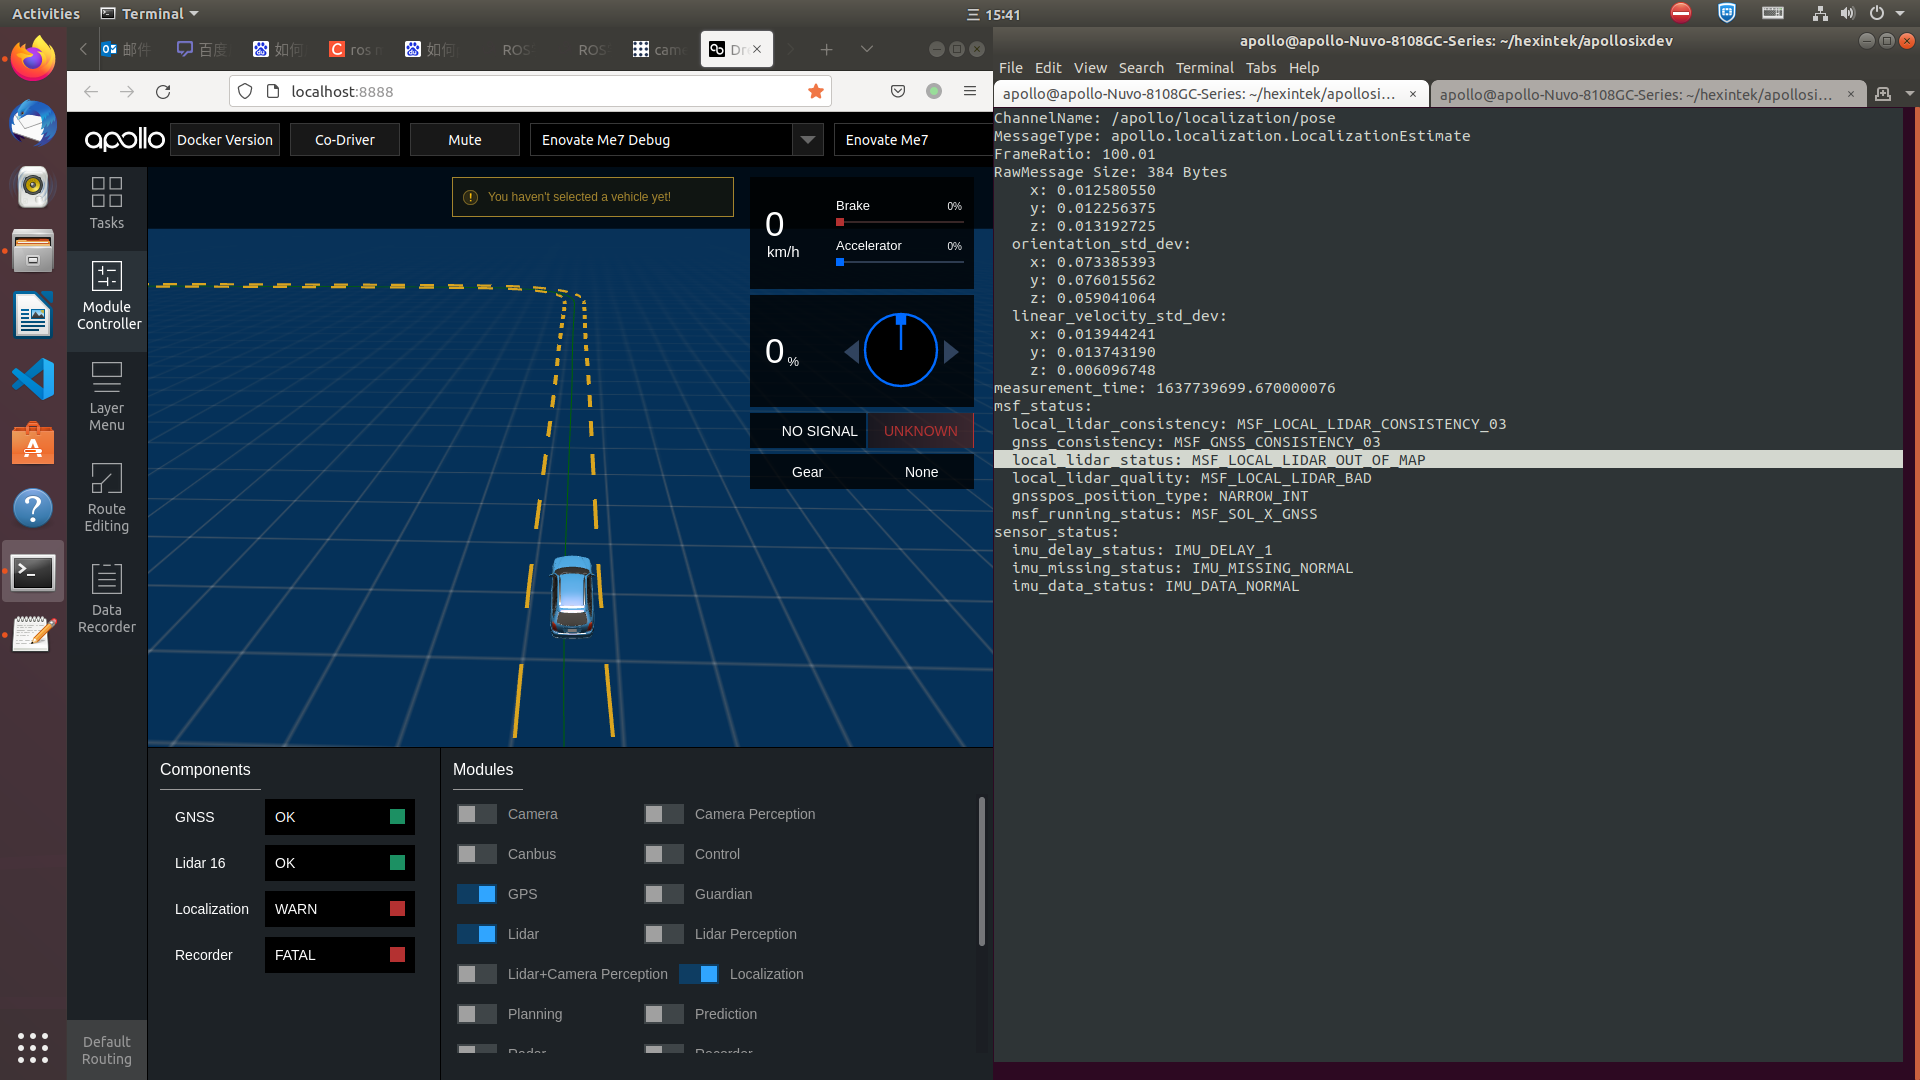
Task: Open the browser tab overflow chevron
Action: coord(867,49)
